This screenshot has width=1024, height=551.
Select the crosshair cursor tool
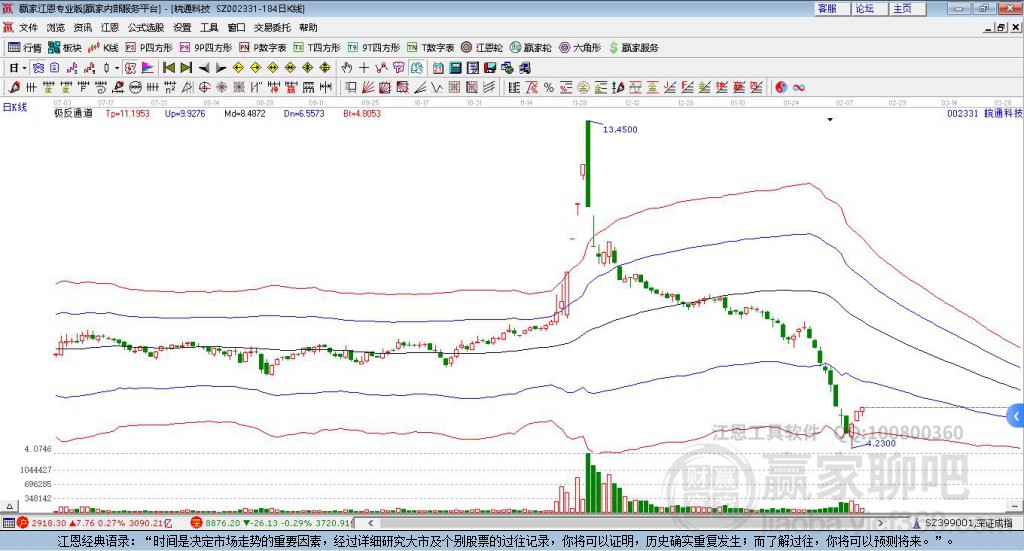[364, 68]
